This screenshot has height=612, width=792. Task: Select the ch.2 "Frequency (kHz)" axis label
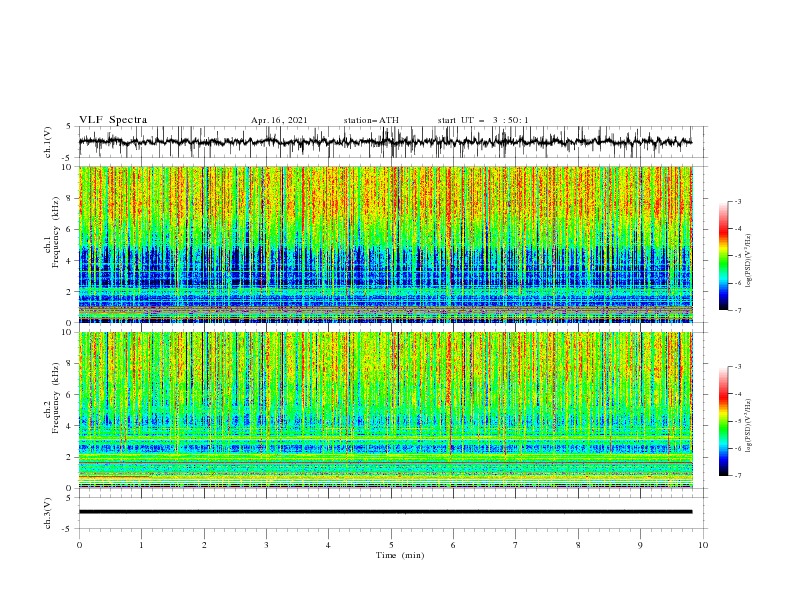pos(55,397)
